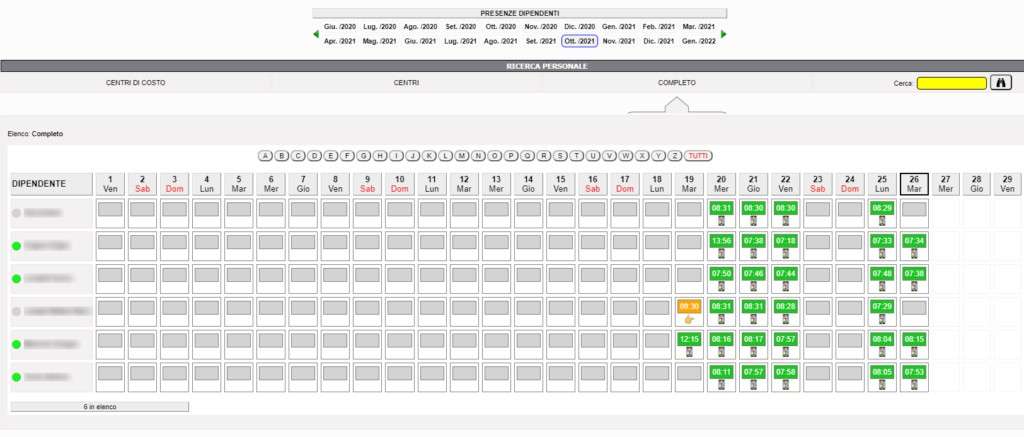Click green status dot in the 13:56 row
Screen dimensions: 1024x437
point(16,246)
